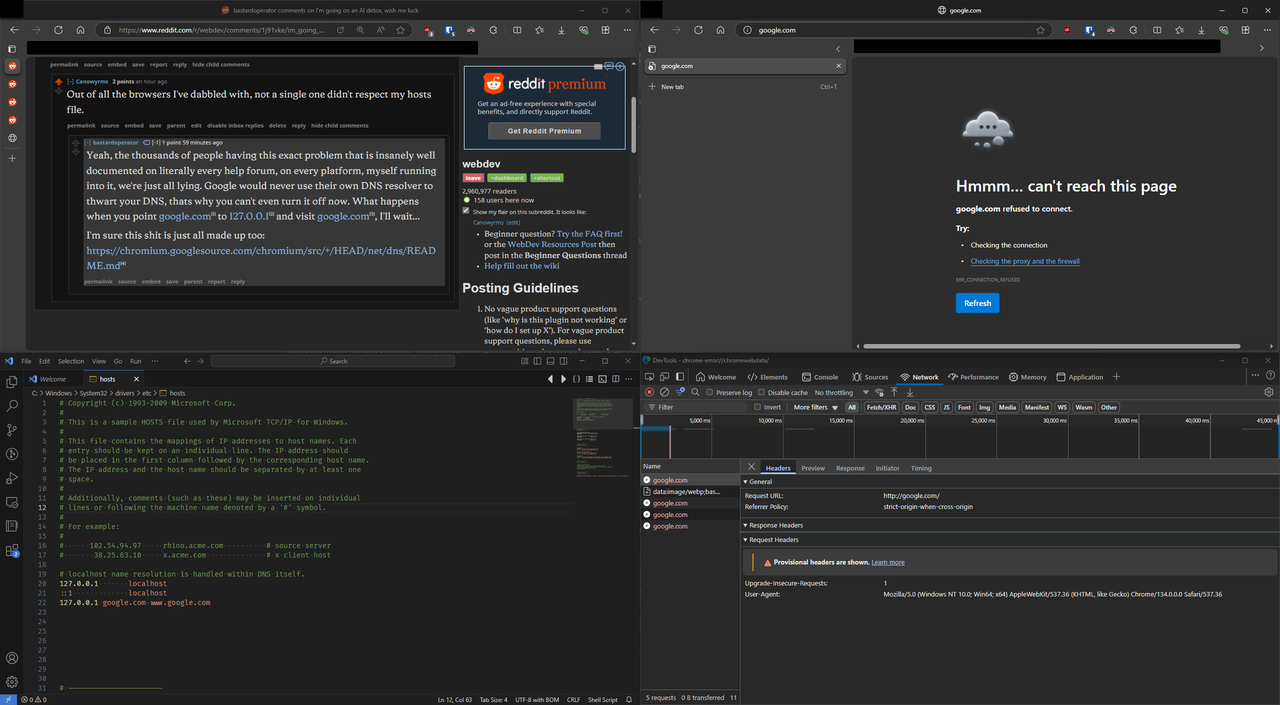This screenshot has height=705, width=1280.
Task: Click the Import HAR upload arrow in DevTools
Action: (x=894, y=392)
